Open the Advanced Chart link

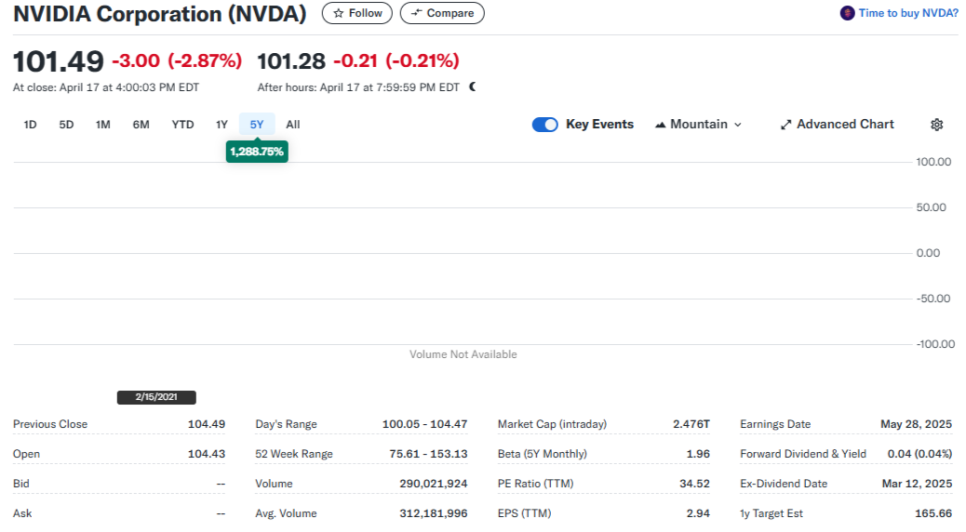tap(837, 124)
